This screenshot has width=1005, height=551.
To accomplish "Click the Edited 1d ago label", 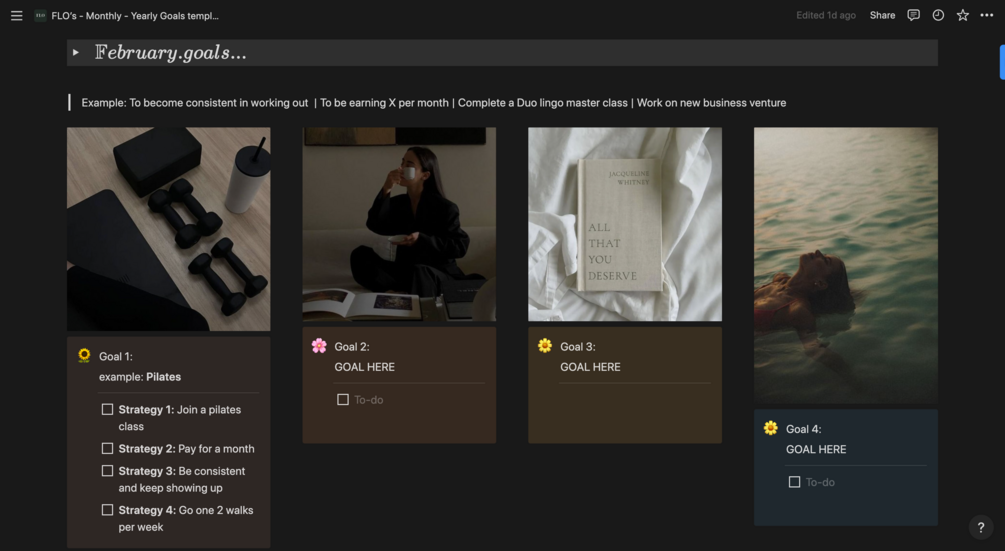I will pyautogui.click(x=826, y=15).
